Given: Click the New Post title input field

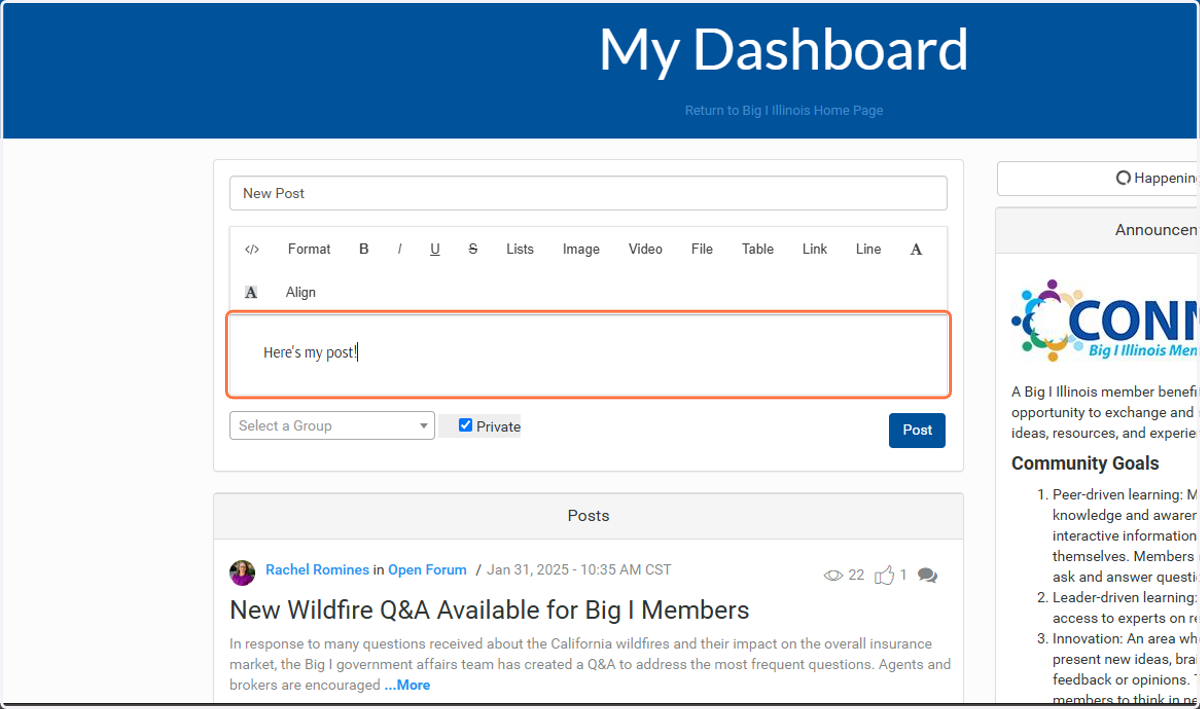Looking at the screenshot, I should click(x=588, y=193).
